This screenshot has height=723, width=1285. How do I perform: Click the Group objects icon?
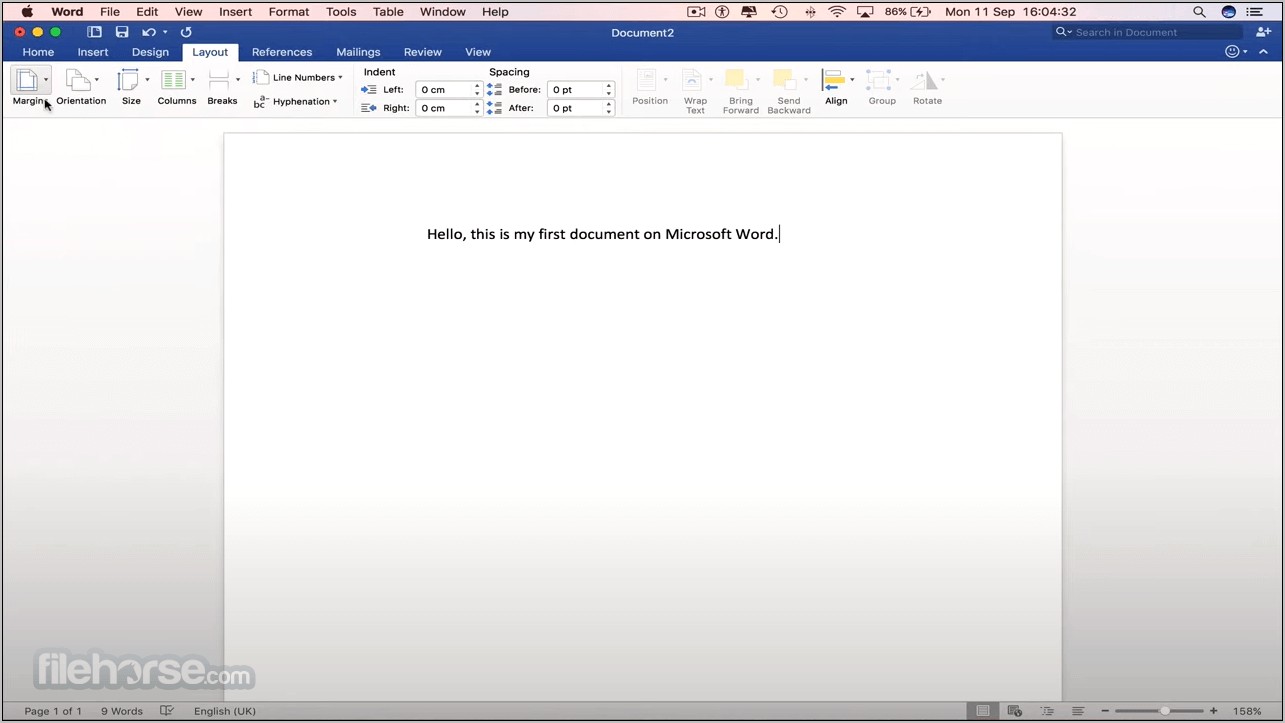click(879, 80)
